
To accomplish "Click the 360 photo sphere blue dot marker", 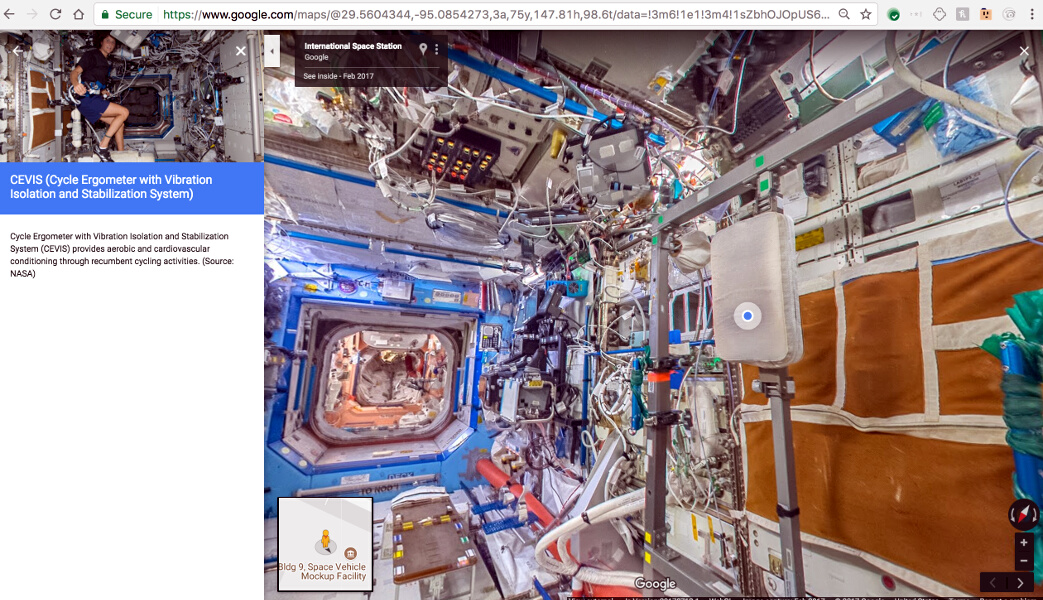I will click(747, 315).
